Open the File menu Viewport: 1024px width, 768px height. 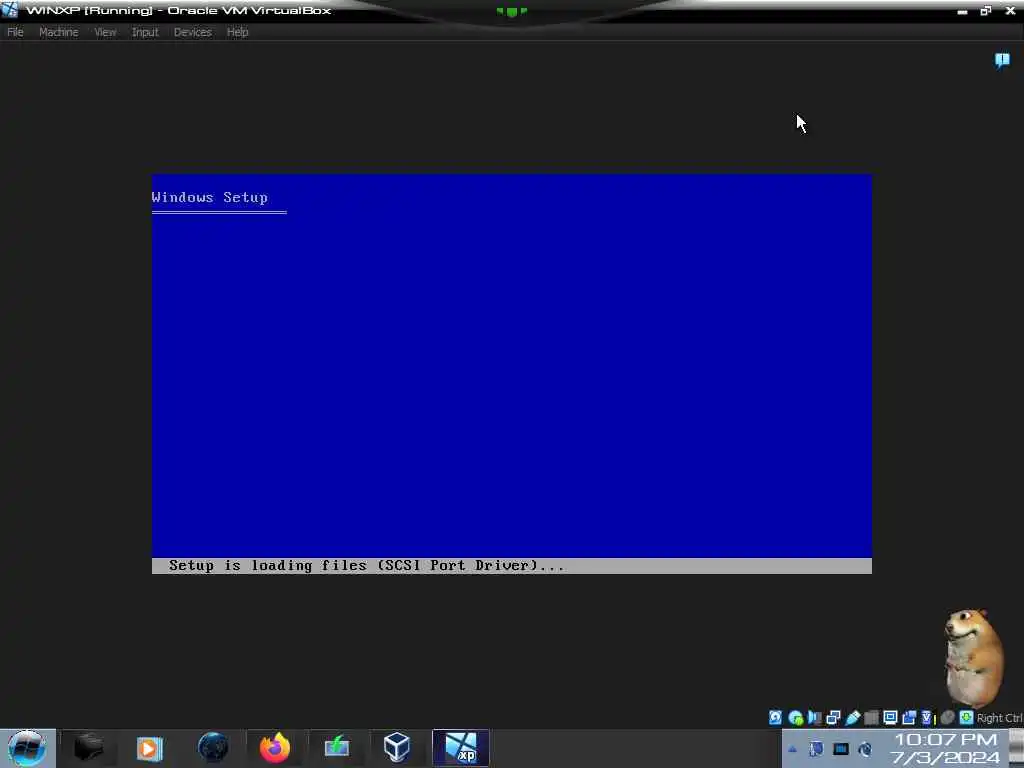point(15,32)
